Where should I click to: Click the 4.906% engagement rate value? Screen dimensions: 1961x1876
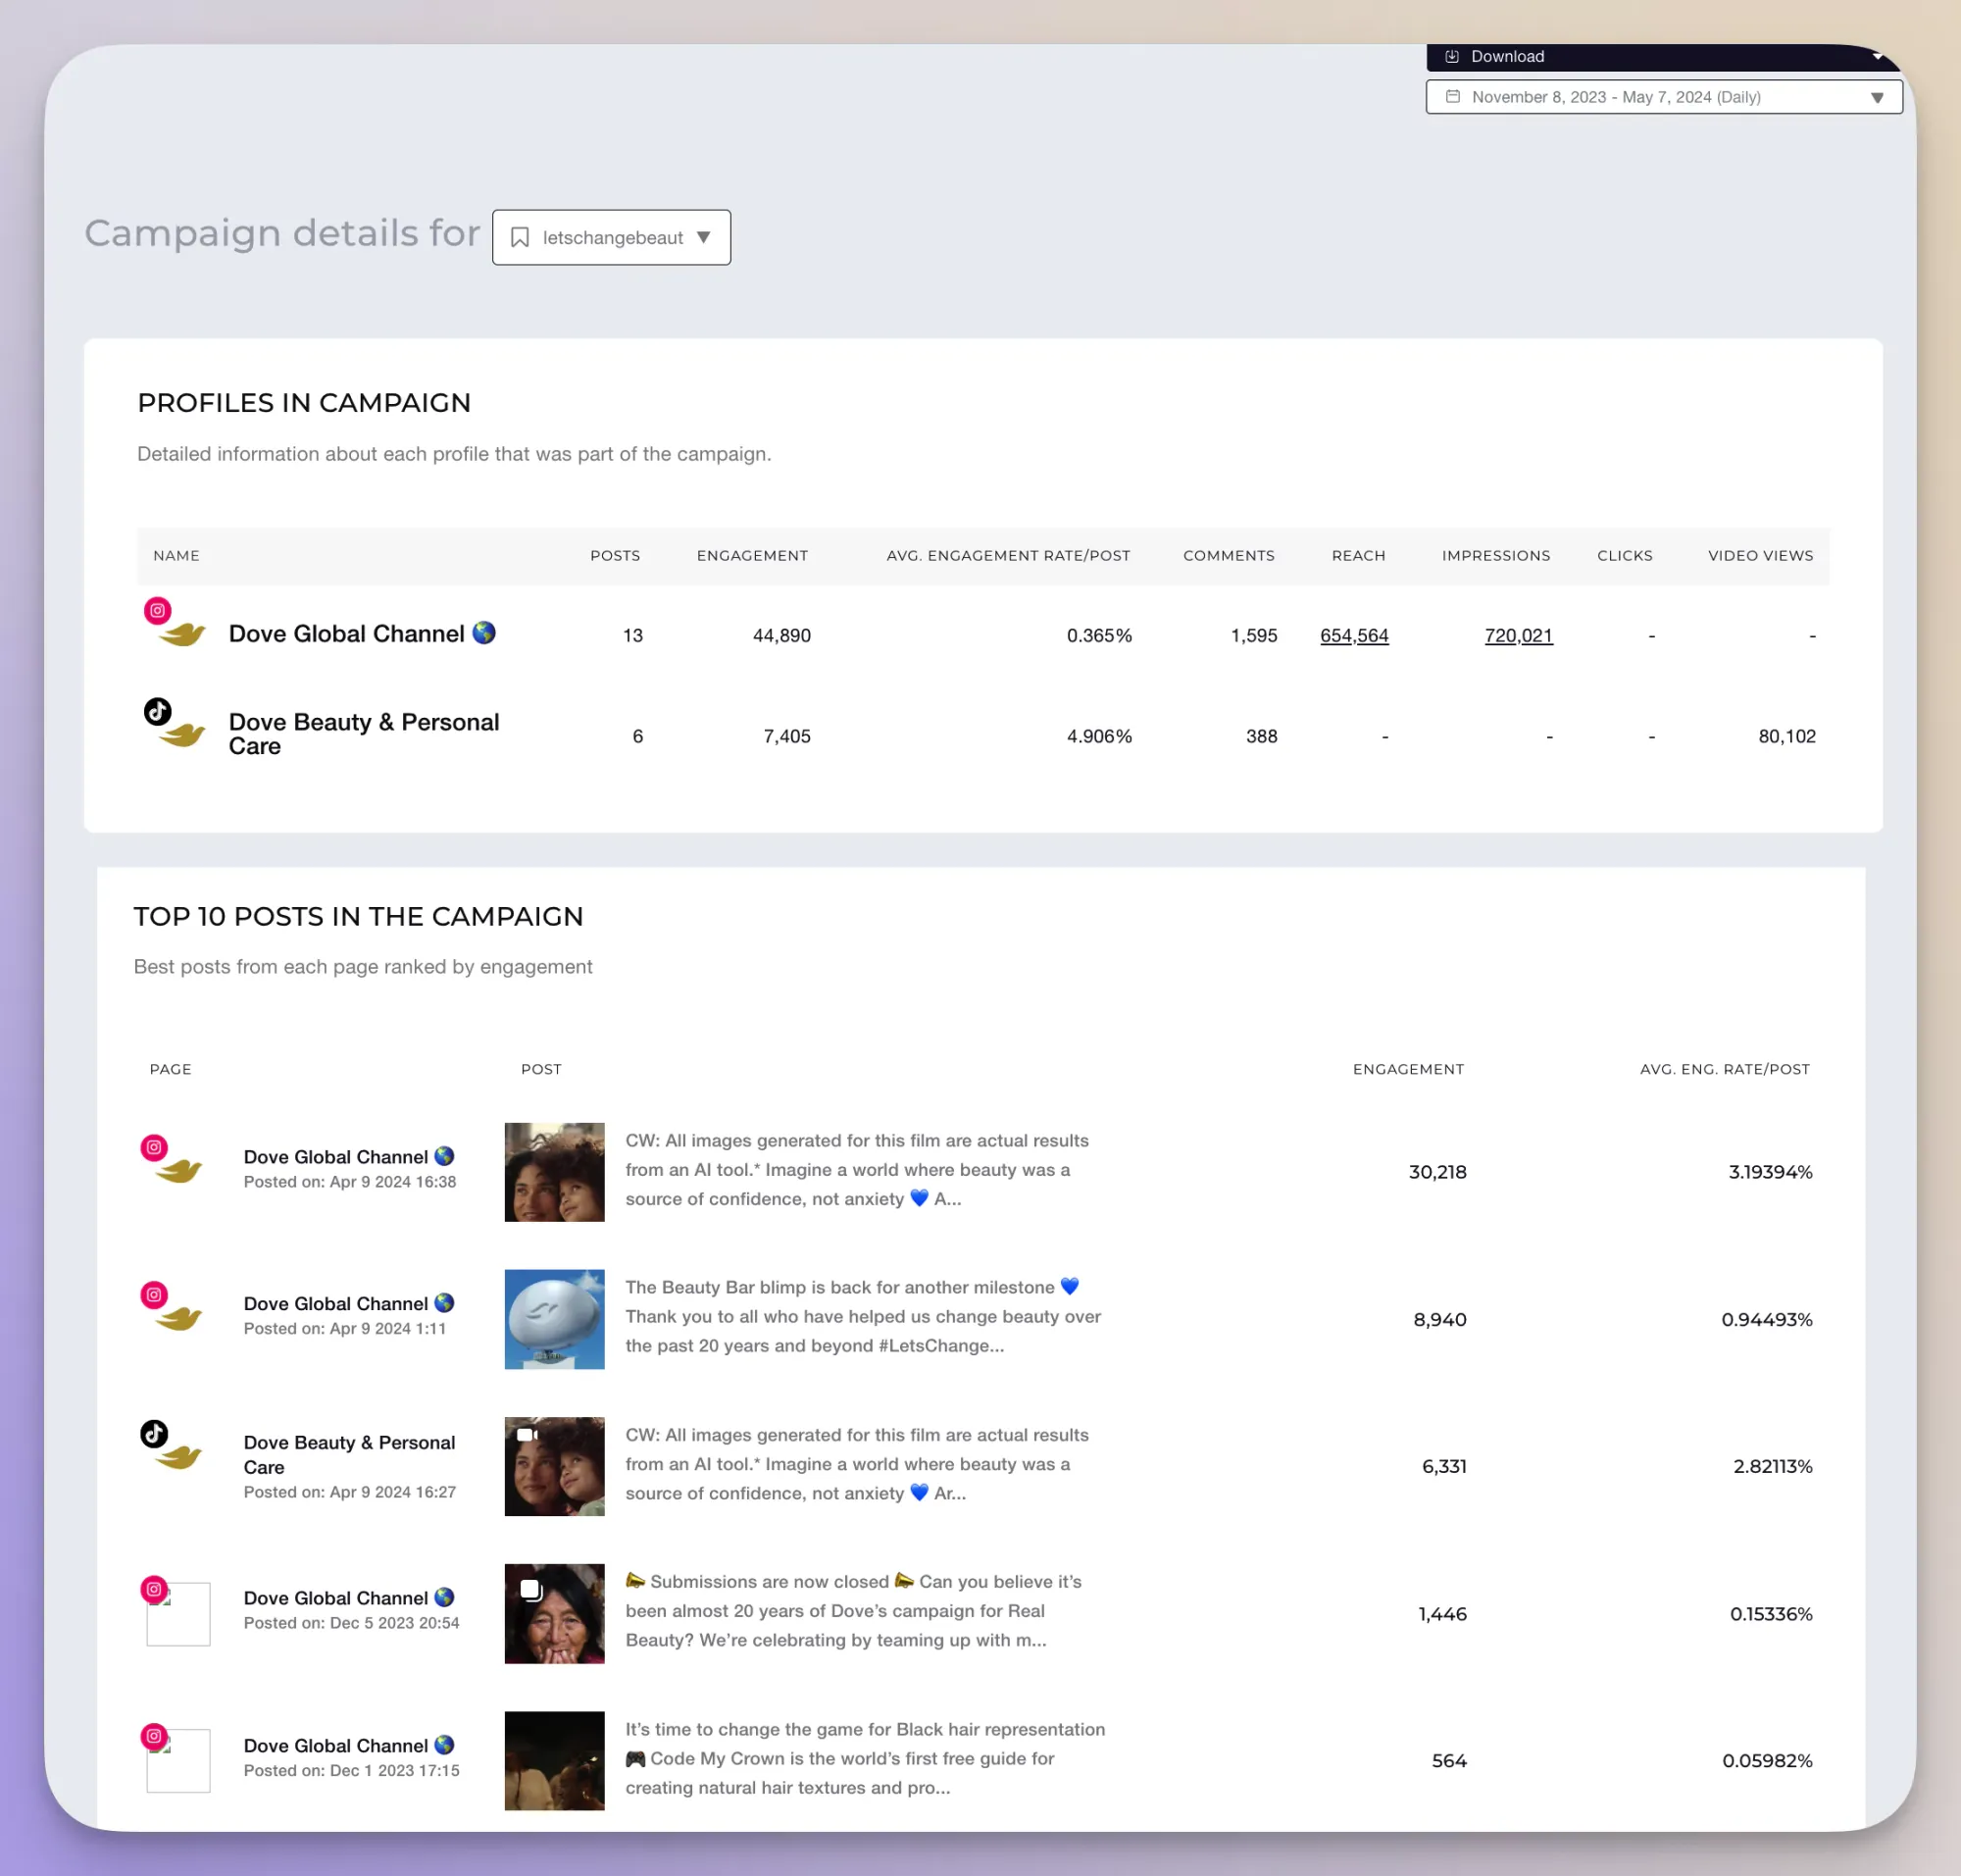1099,736
